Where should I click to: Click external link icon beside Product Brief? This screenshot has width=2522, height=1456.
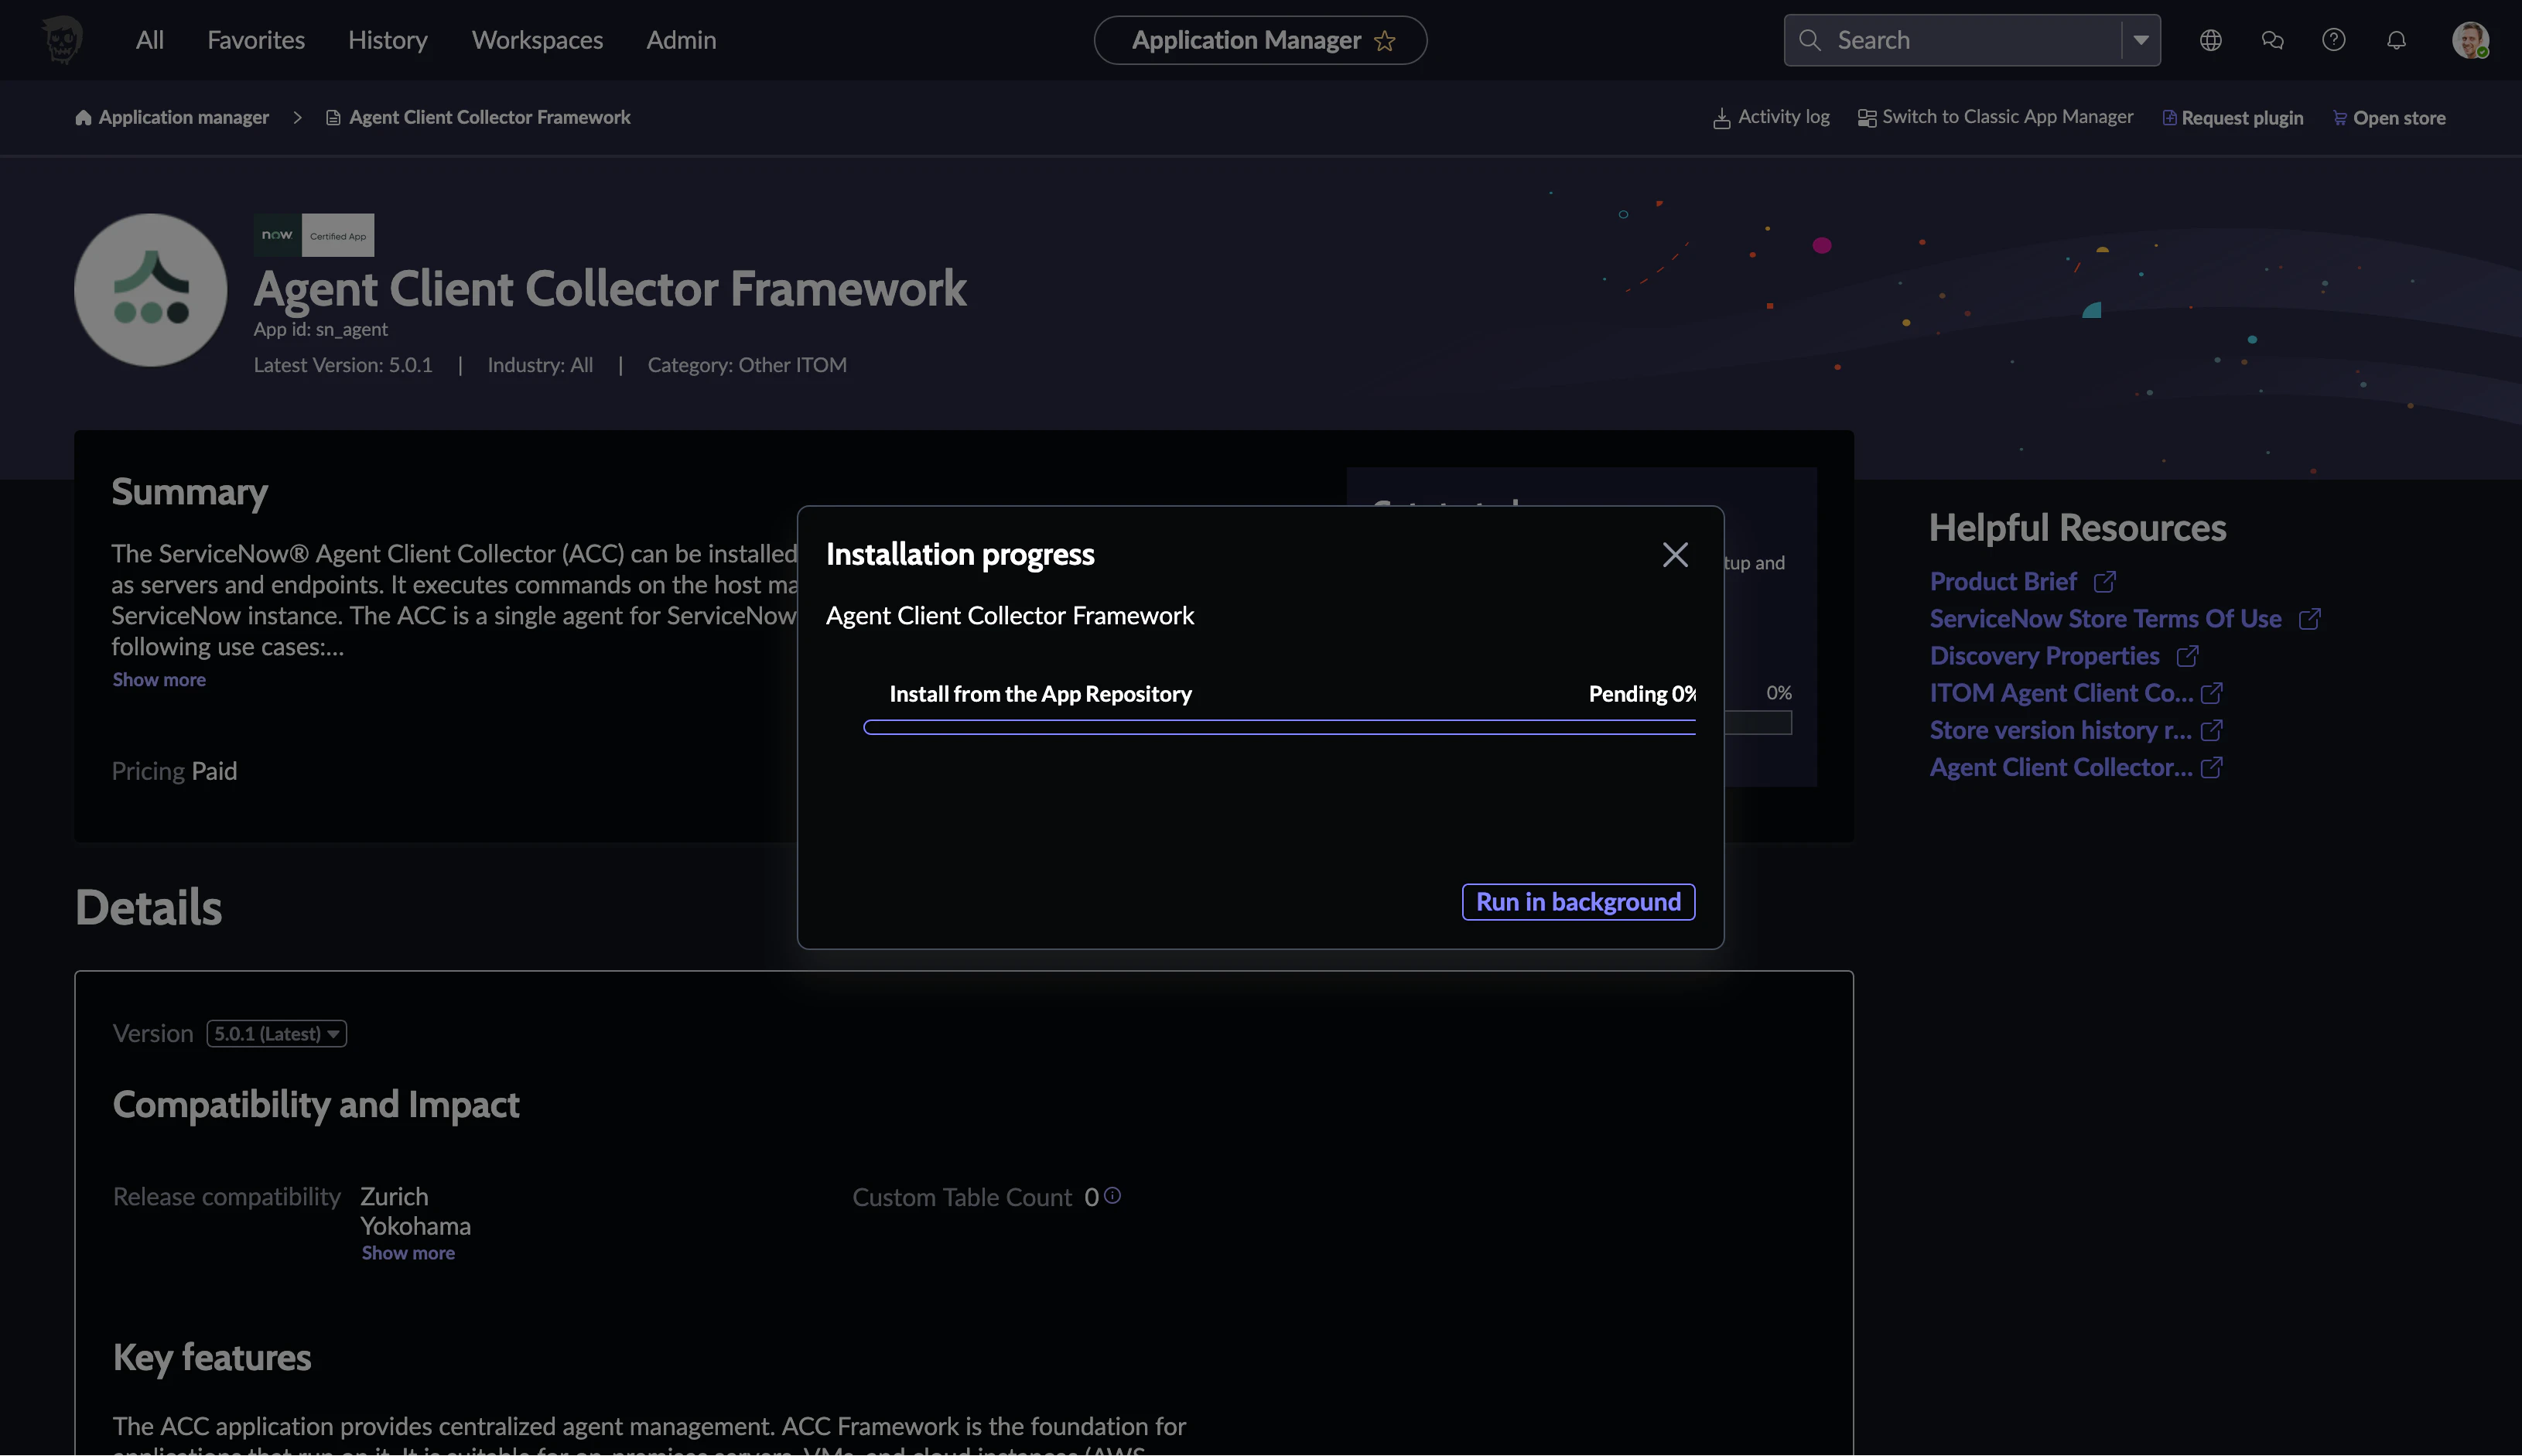(x=2105, y=582)
